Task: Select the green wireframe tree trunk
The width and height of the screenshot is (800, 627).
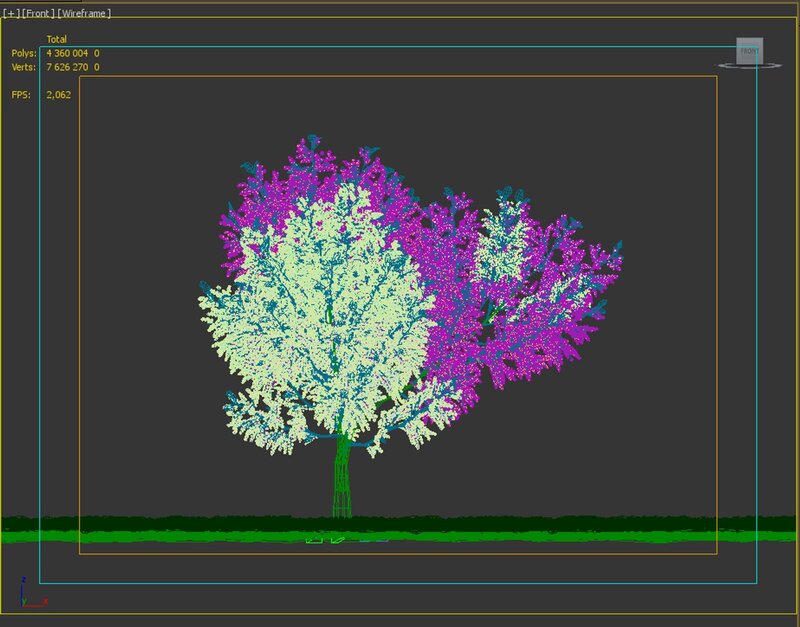Action: click(342, 480)
